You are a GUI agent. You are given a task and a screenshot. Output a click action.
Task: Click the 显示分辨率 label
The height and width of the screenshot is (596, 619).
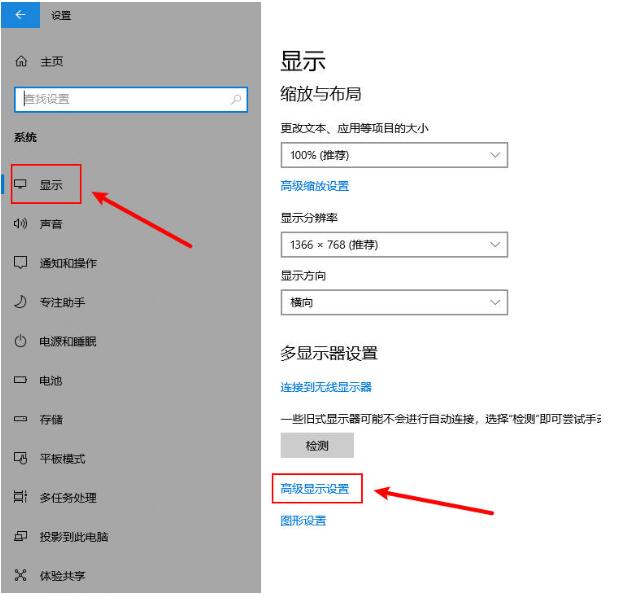point(309,217)
